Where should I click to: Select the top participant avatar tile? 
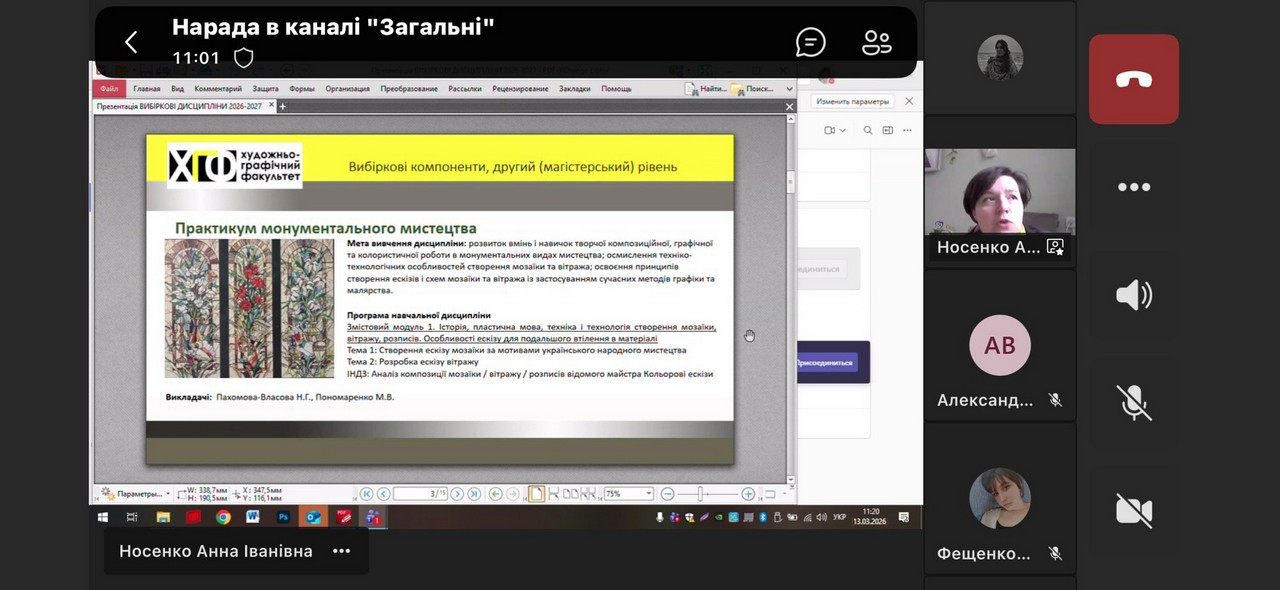[x=1000, y=57]
